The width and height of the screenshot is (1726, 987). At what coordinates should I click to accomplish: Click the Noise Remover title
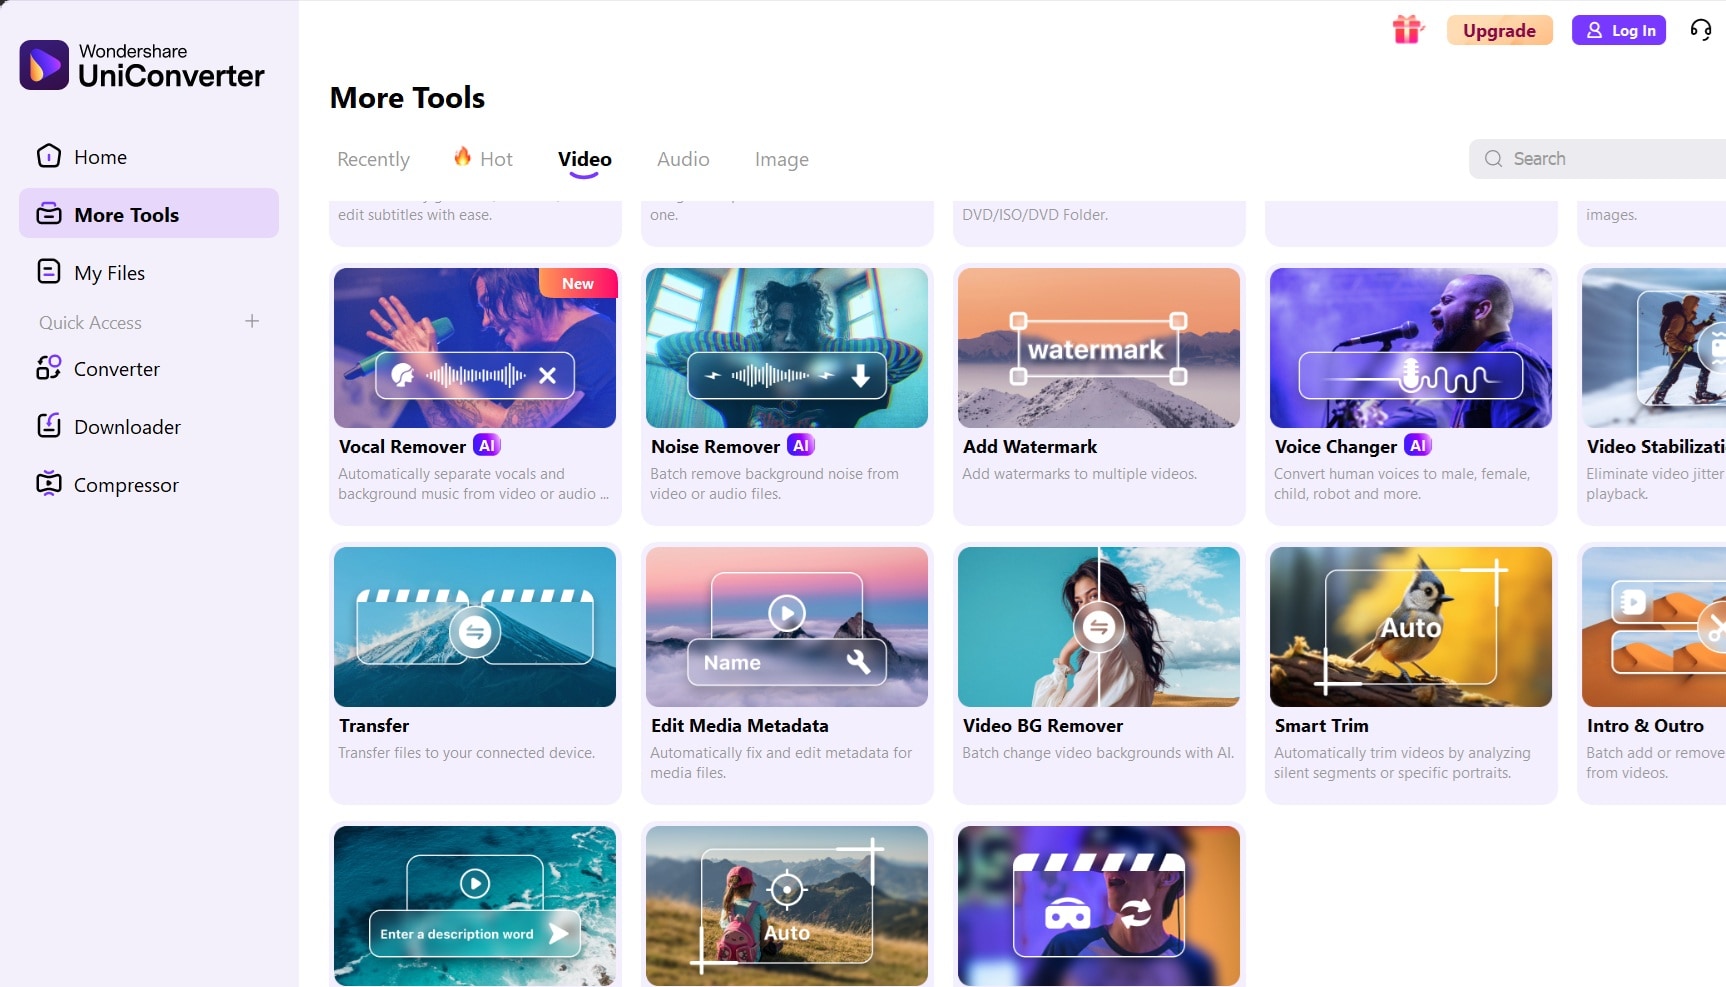(x=715, y=447)
